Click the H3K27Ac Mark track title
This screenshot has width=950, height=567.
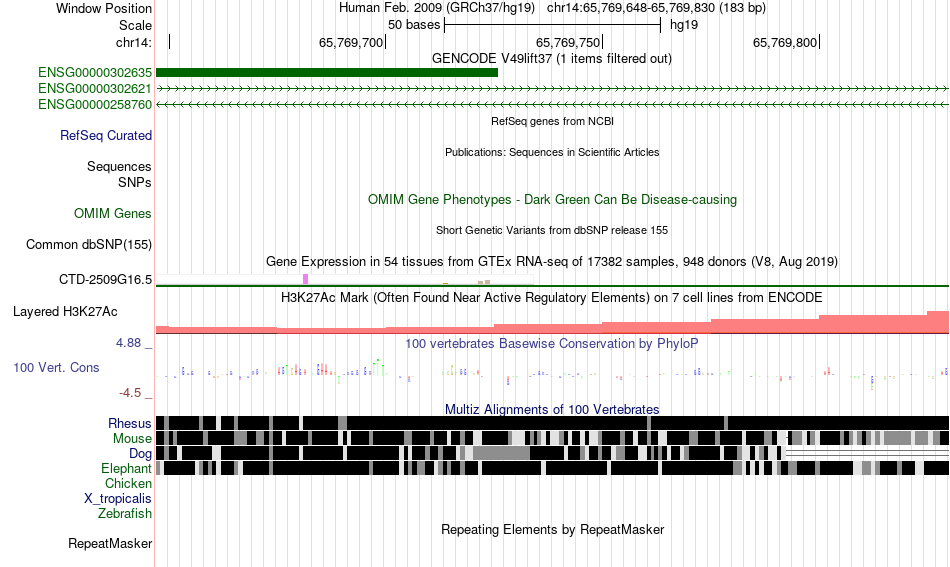[x=552, y=297]
